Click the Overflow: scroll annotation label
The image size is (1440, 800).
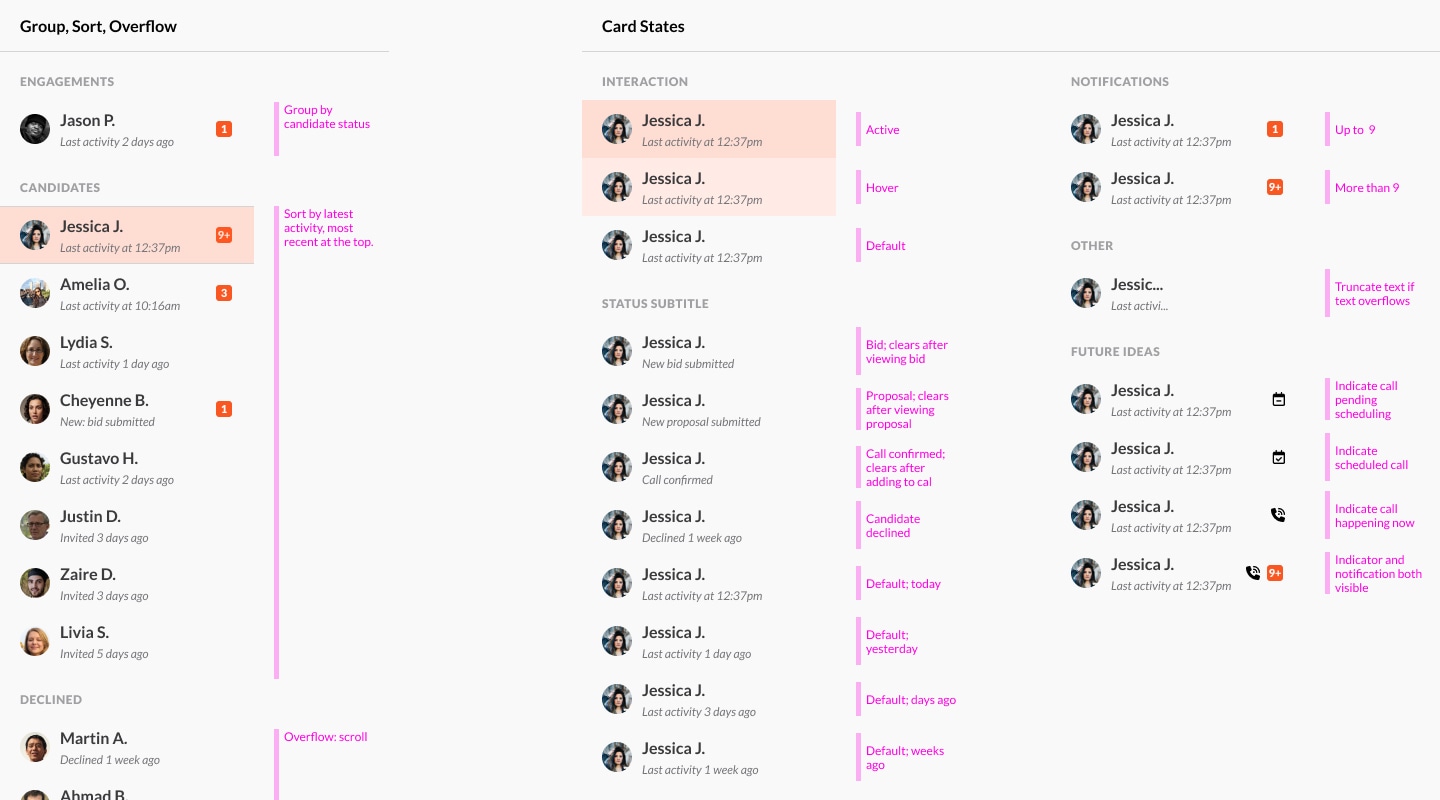(x=325, y=736)
